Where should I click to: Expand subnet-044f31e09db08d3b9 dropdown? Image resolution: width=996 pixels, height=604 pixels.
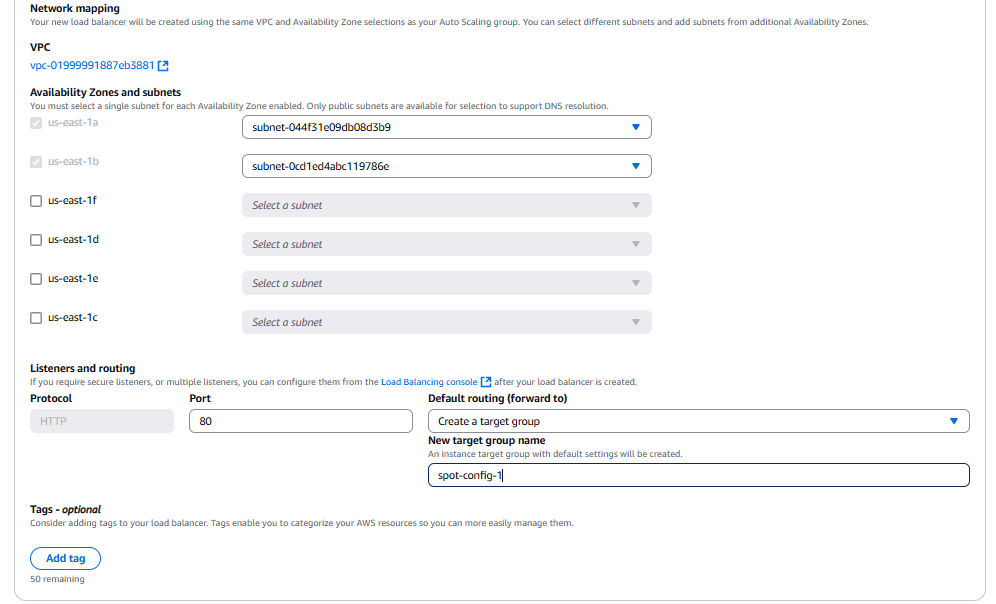446,127
